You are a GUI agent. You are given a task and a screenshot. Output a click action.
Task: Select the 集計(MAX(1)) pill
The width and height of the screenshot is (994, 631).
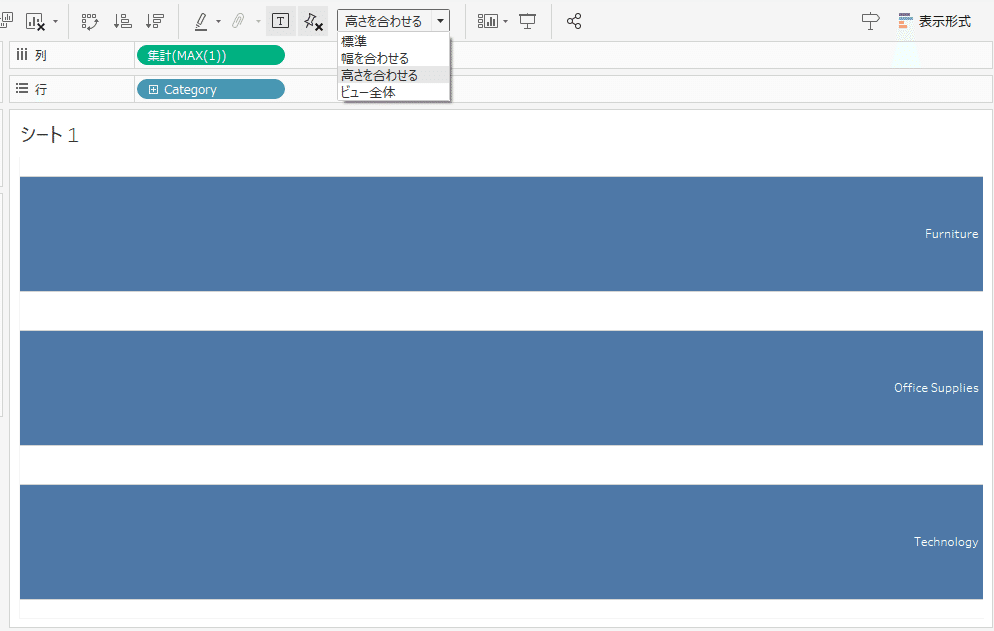coord(210,56)
